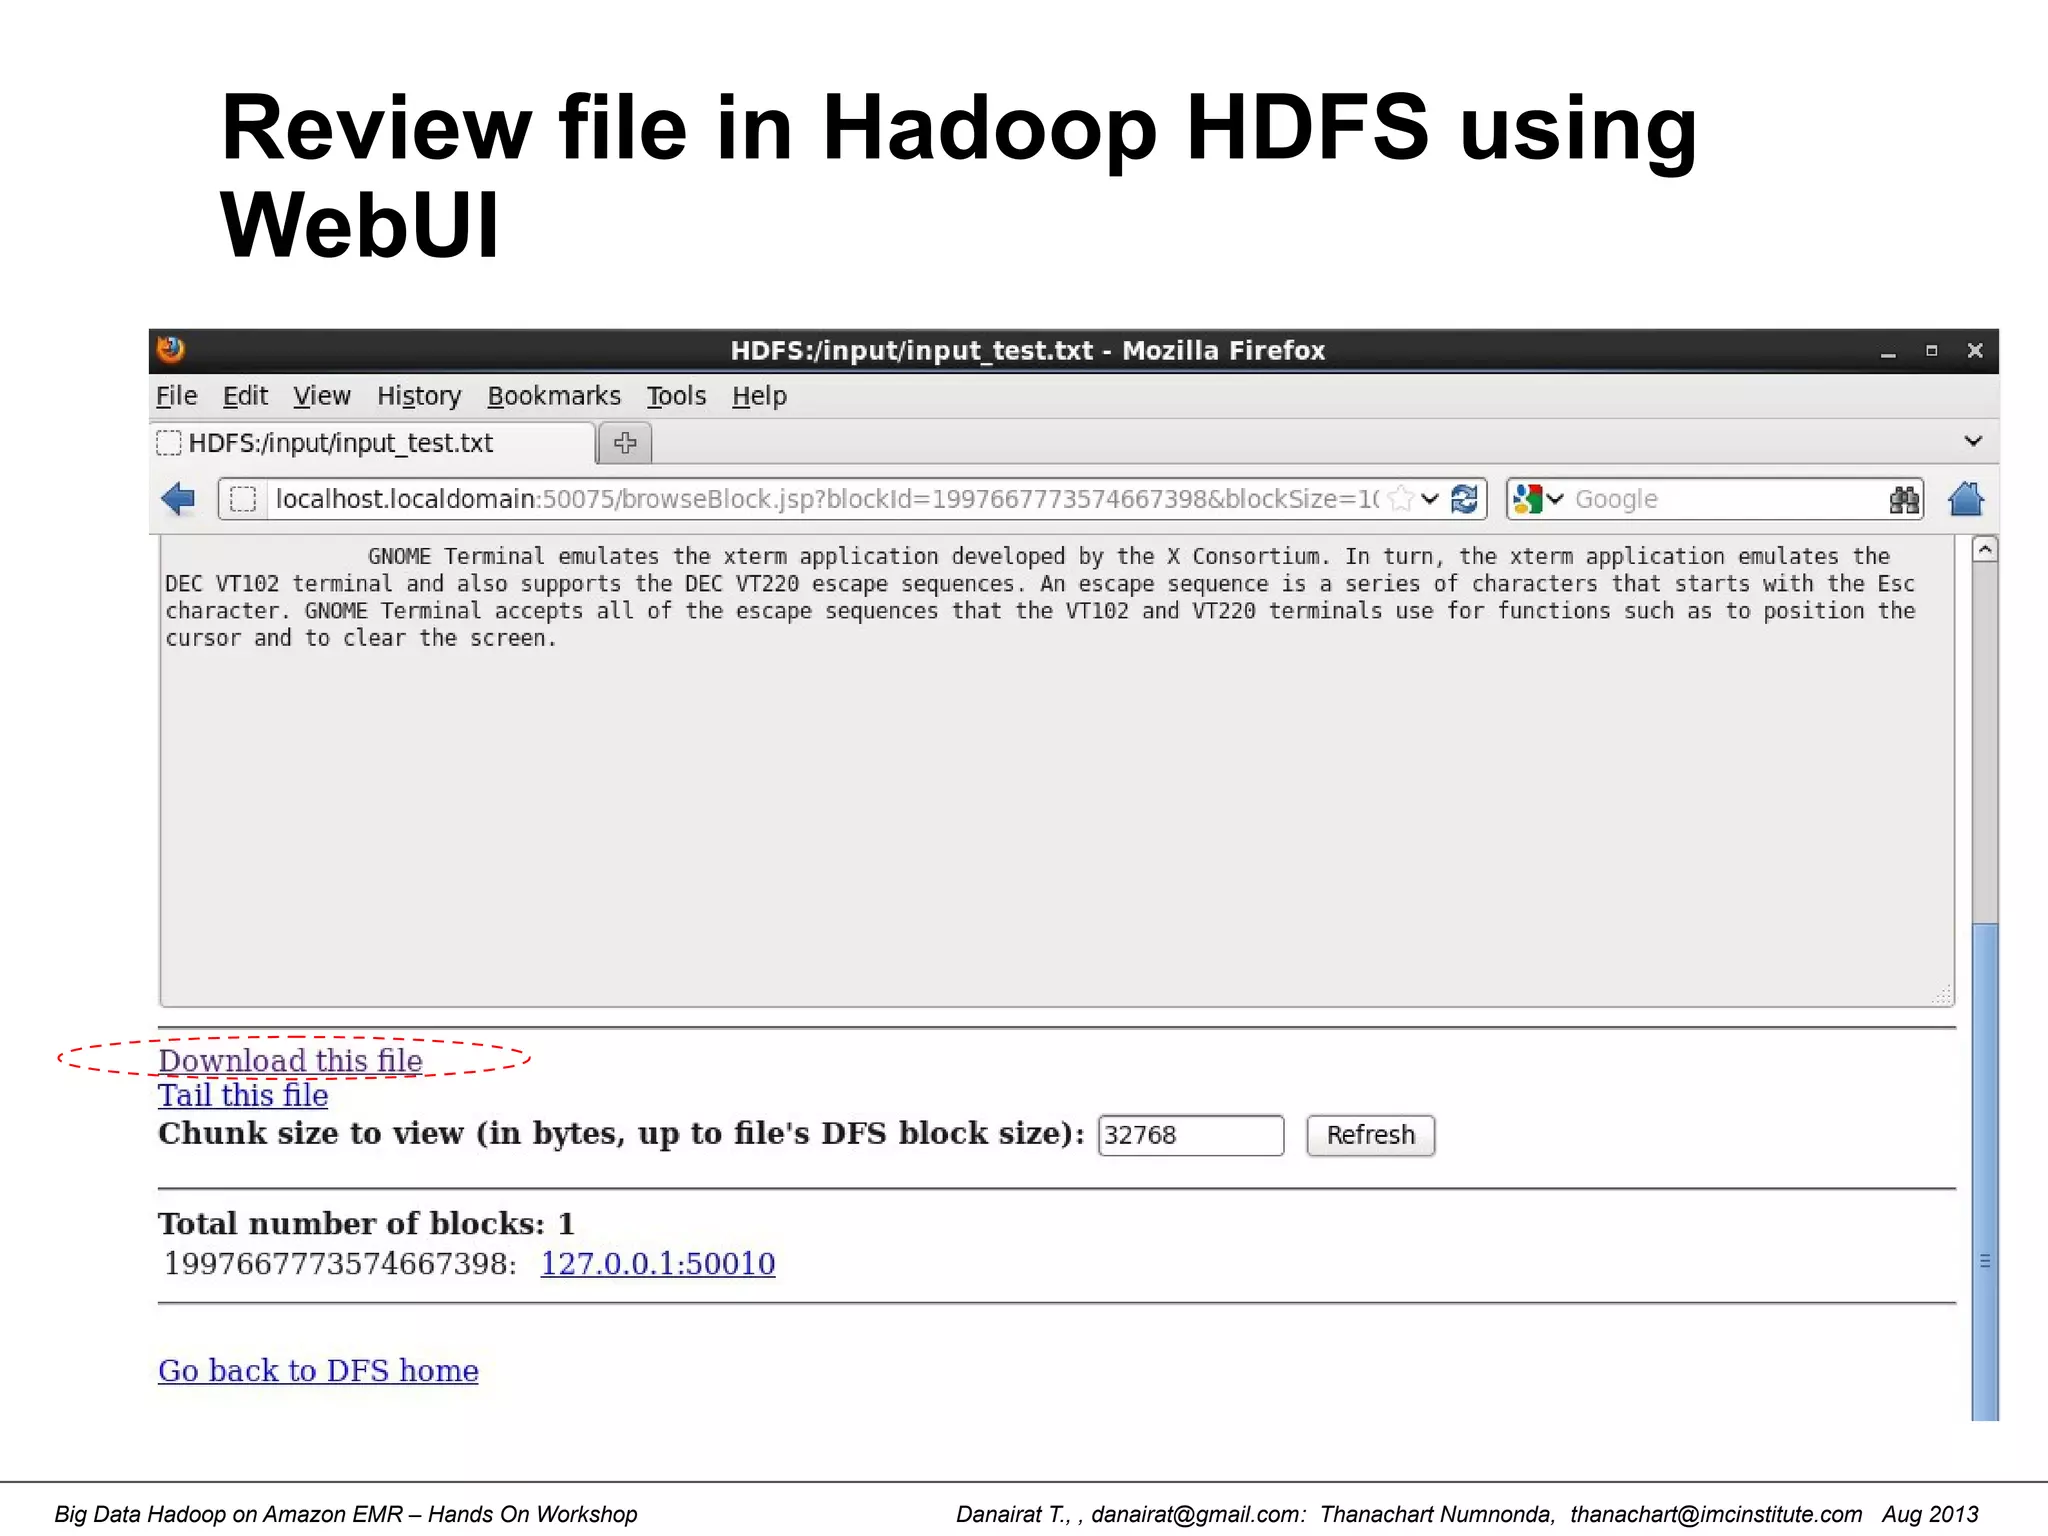The image size is (2048, 1536).
Task: Click inside the file content text area
Action: click(x=1056, y=770)
